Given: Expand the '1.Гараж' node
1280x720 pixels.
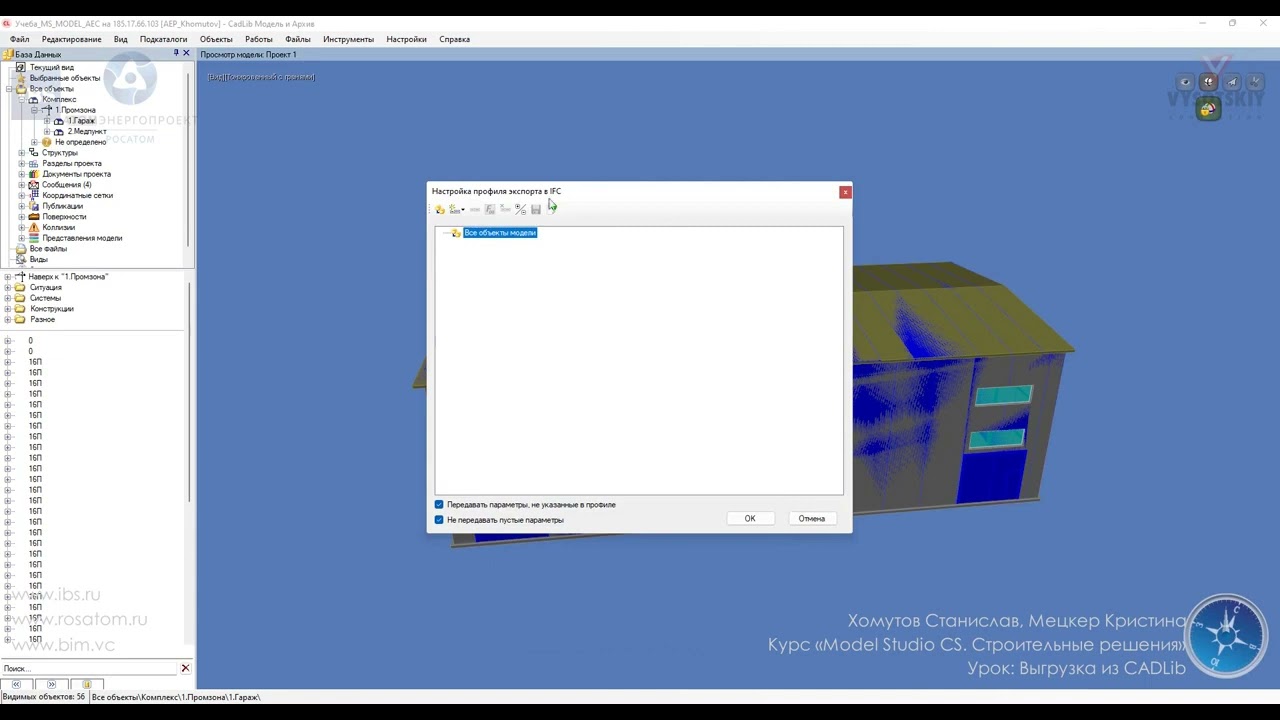Looking at the screenshot, I should coord(47,121).
